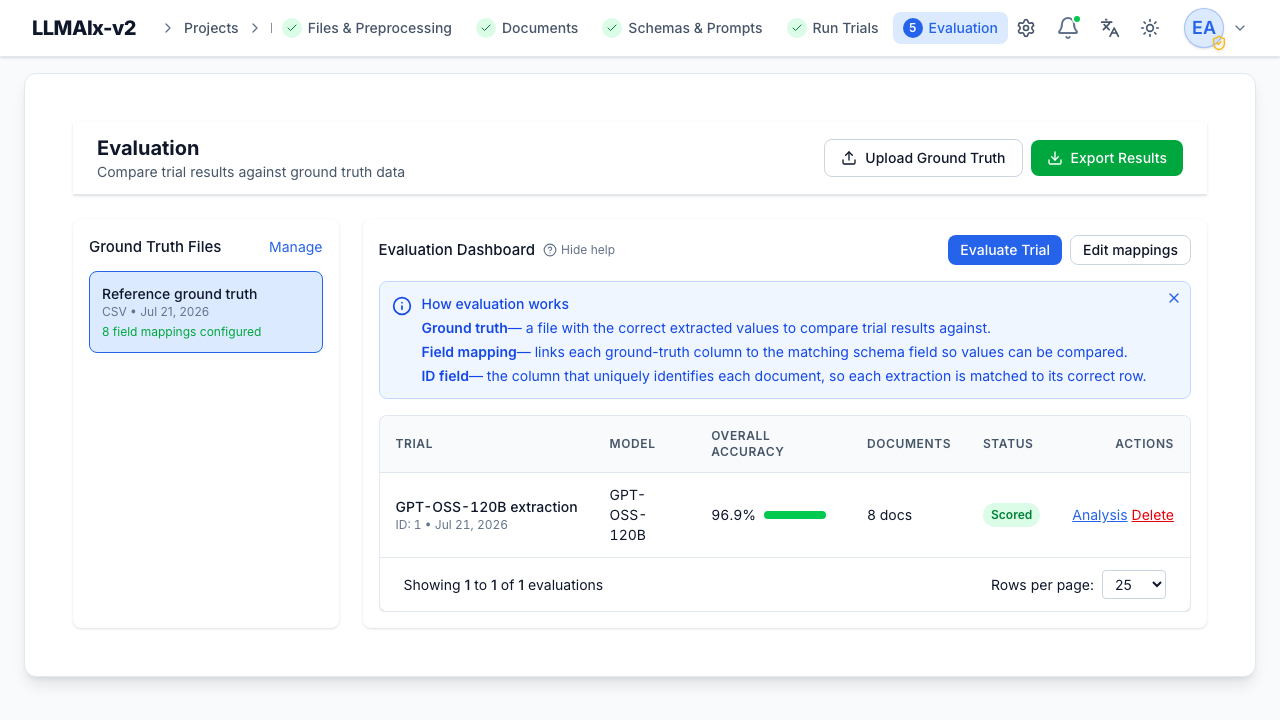Toggle light/dark theme sun icon
The image size is (1280, 720).
[1150, 28]
